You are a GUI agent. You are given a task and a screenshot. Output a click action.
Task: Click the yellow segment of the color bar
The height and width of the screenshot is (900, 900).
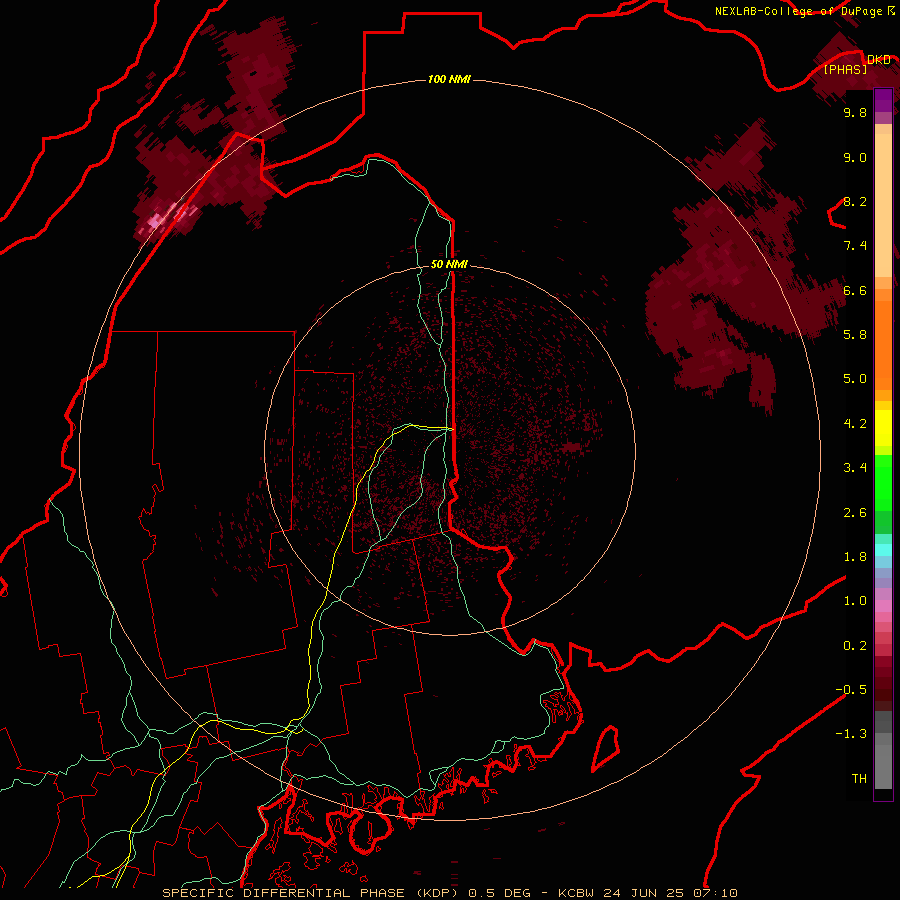[883, 428]
